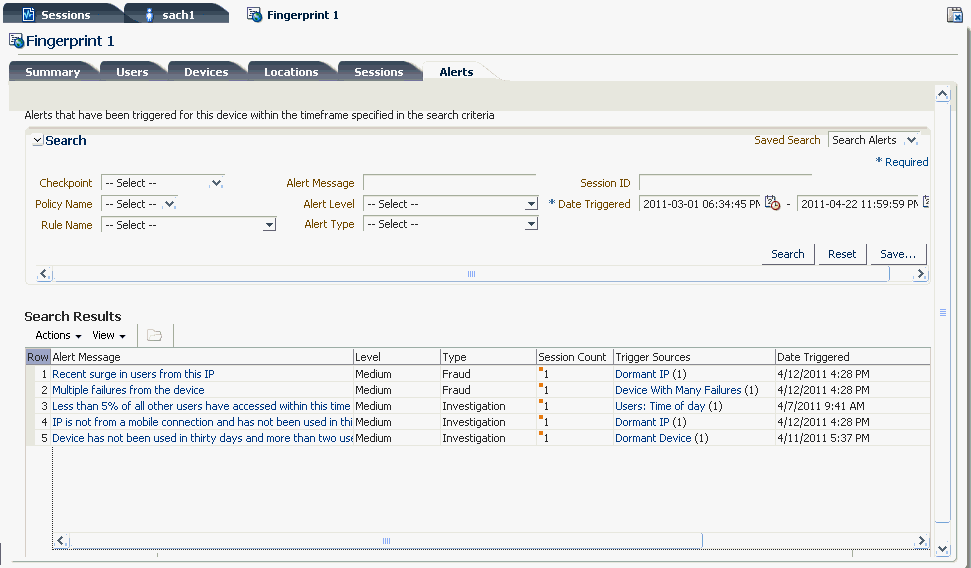971x568 pixels.
Task: Click orange session count marker in row 1
Action: tap(541, 370)
